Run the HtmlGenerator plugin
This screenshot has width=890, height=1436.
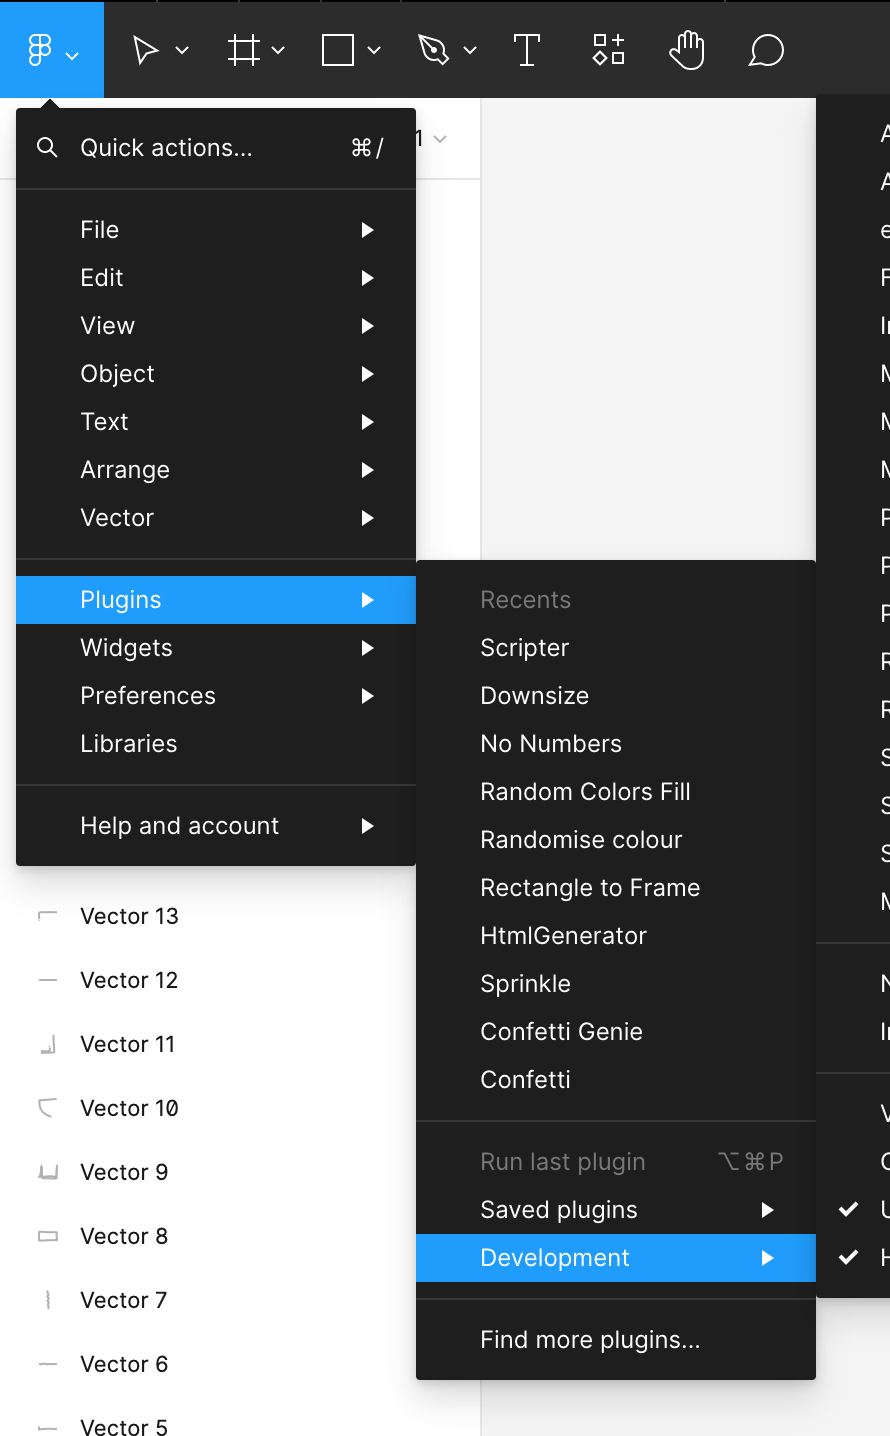point(616,936)
